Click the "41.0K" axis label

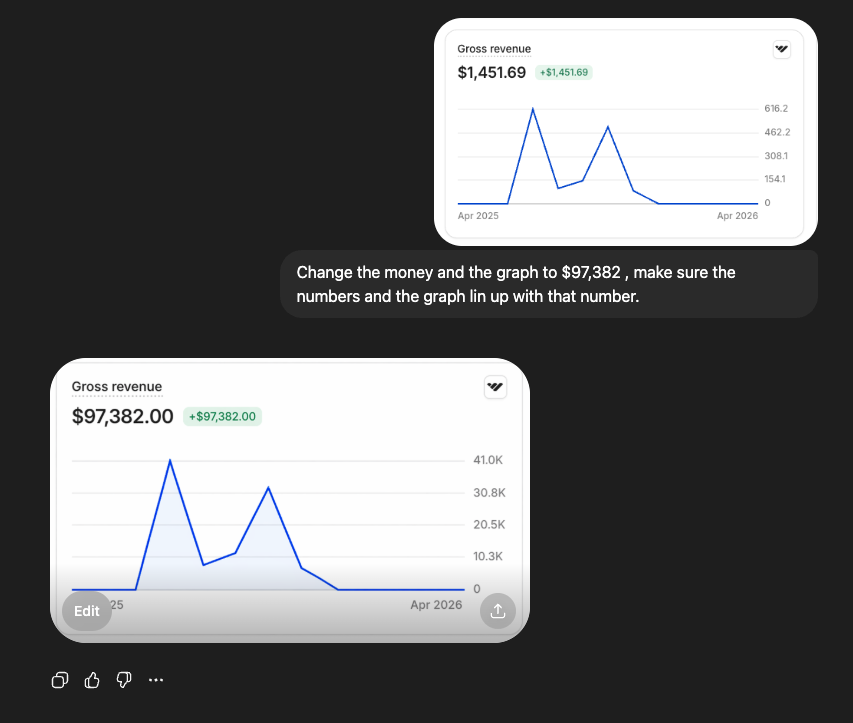[488, 460]
